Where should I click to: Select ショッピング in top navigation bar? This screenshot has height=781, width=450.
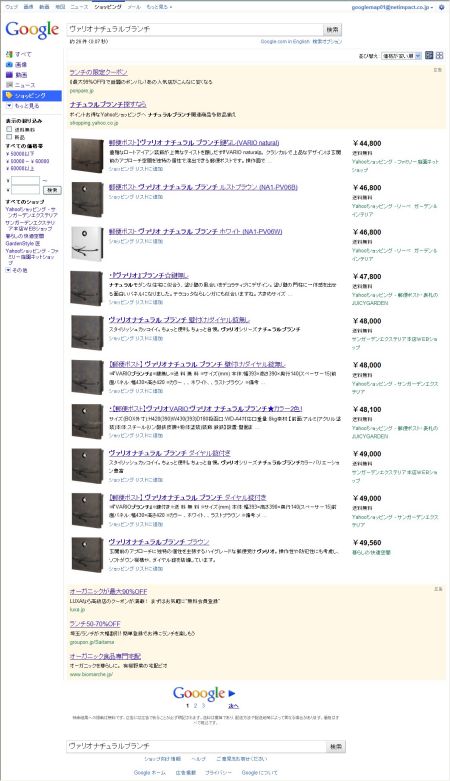tap(108, 7)
